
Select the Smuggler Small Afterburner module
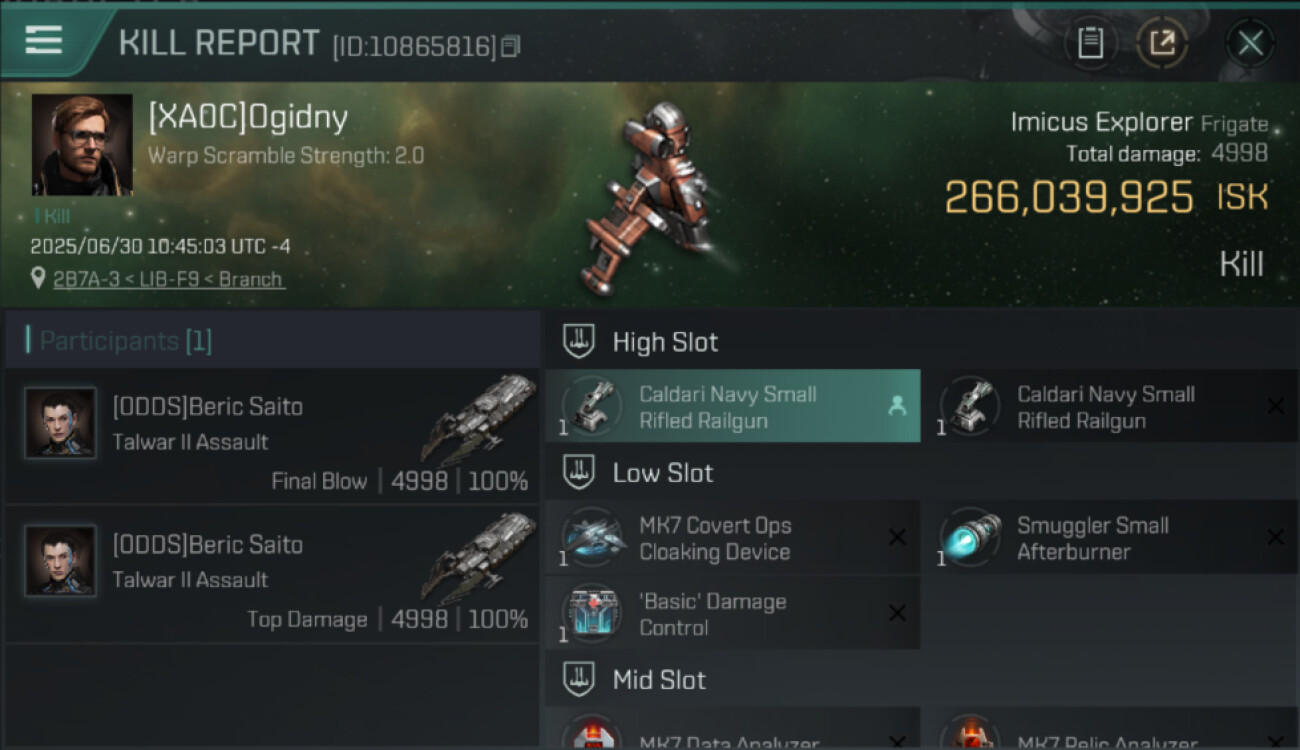tap(1111, 538)
